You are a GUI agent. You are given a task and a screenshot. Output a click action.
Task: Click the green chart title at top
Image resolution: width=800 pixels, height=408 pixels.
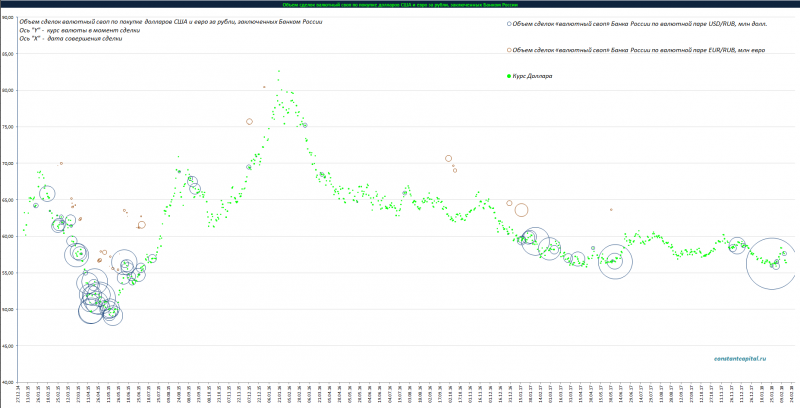400,4
